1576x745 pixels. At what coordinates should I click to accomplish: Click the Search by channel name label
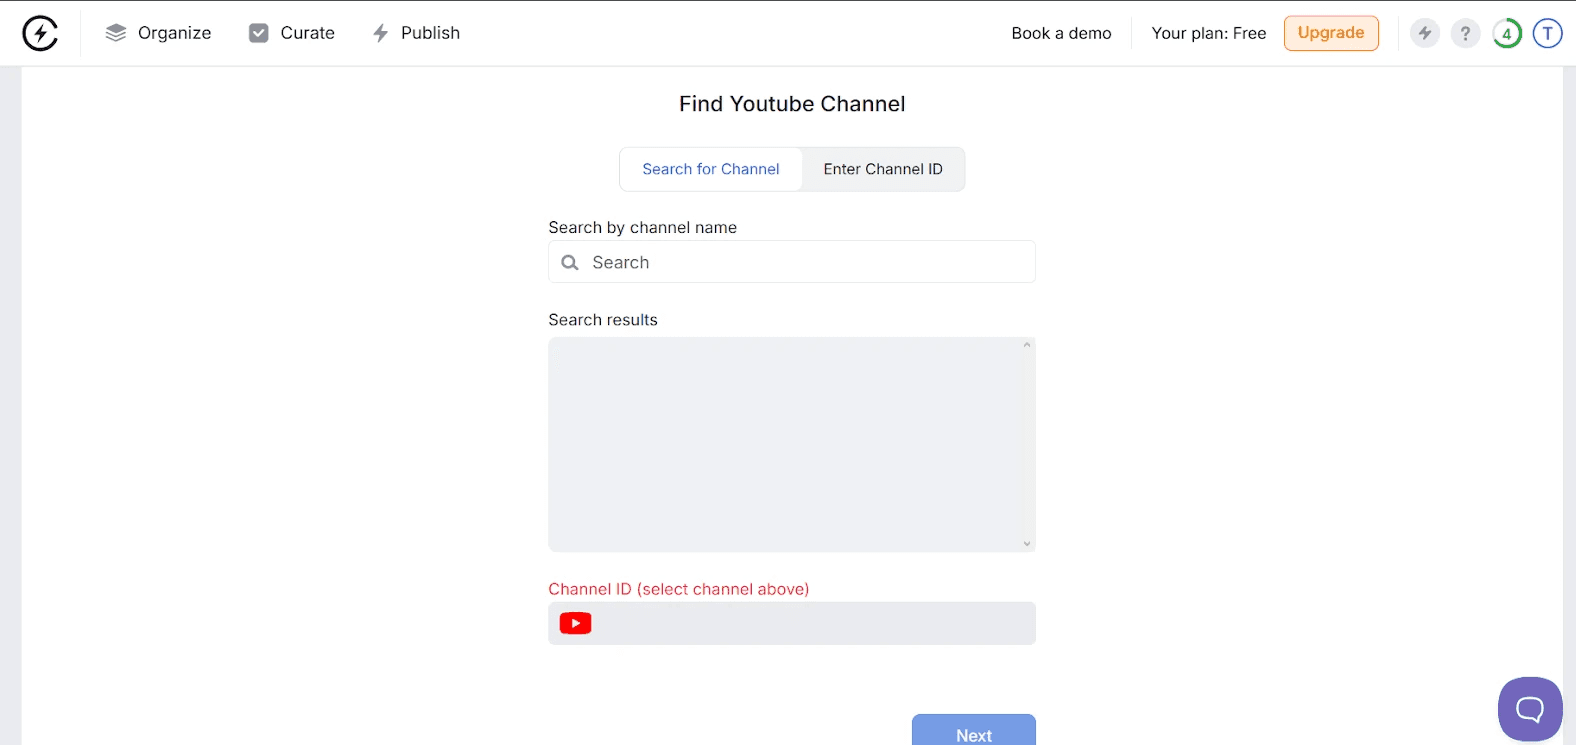pos(643,228)
